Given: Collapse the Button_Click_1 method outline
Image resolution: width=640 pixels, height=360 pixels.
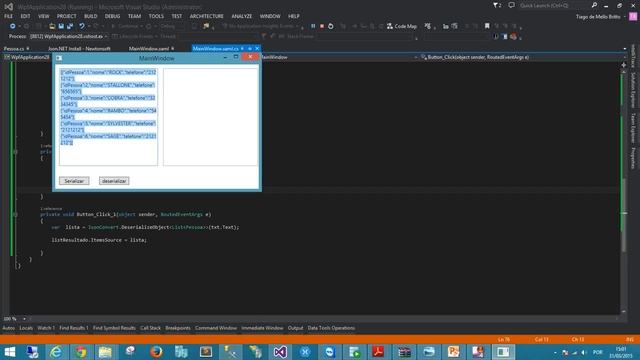Looking at the screenshot, I should point(16,214).
